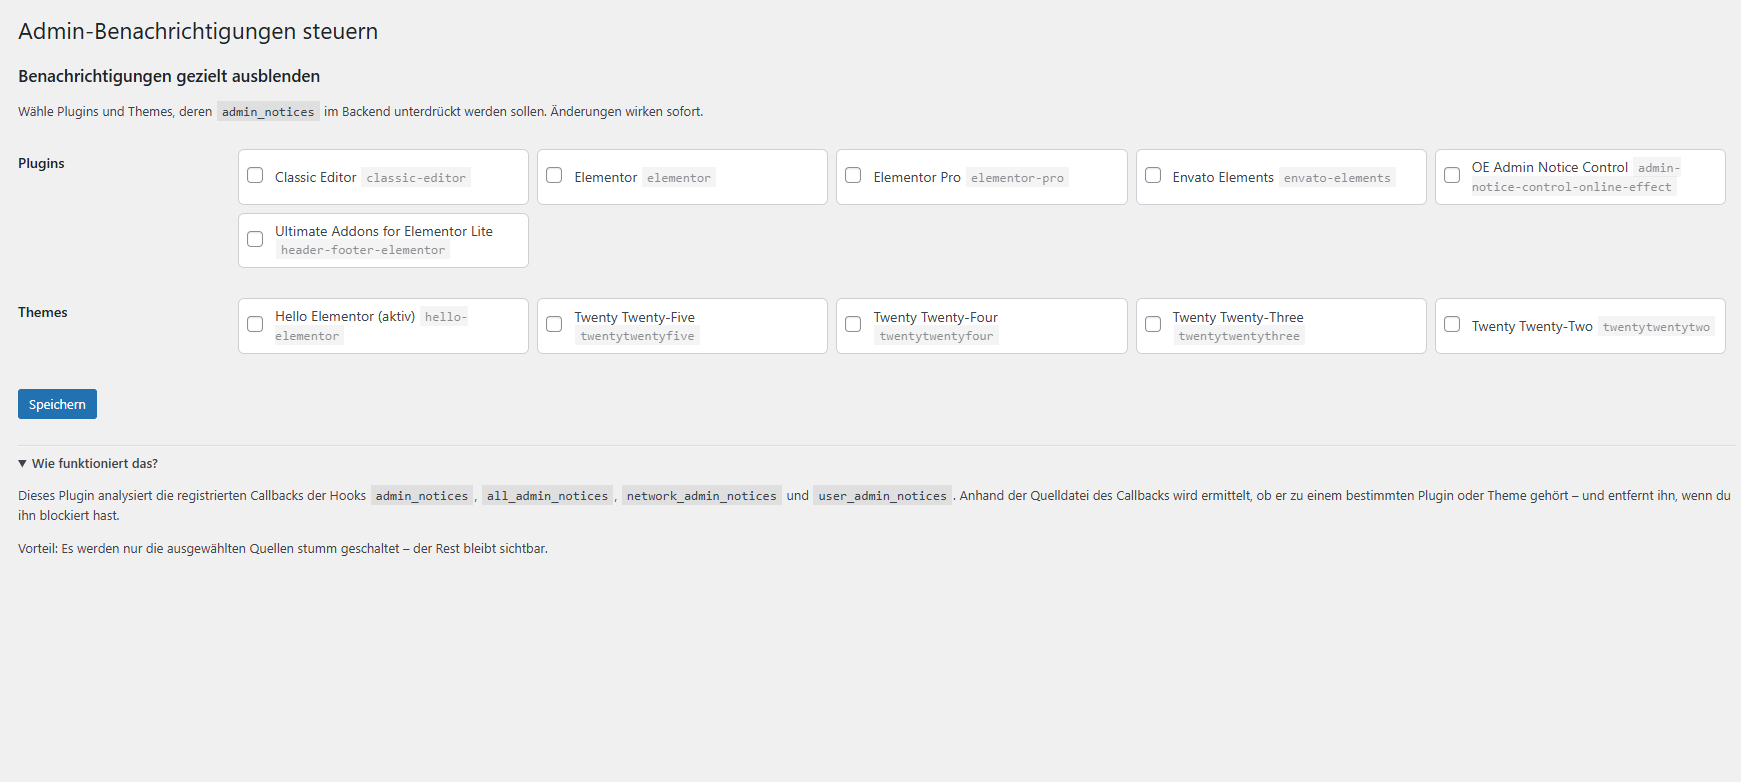The image size is (1741, 782).
Task: Tick the Elementor plugin checkbox
Action: coord(554,176)
